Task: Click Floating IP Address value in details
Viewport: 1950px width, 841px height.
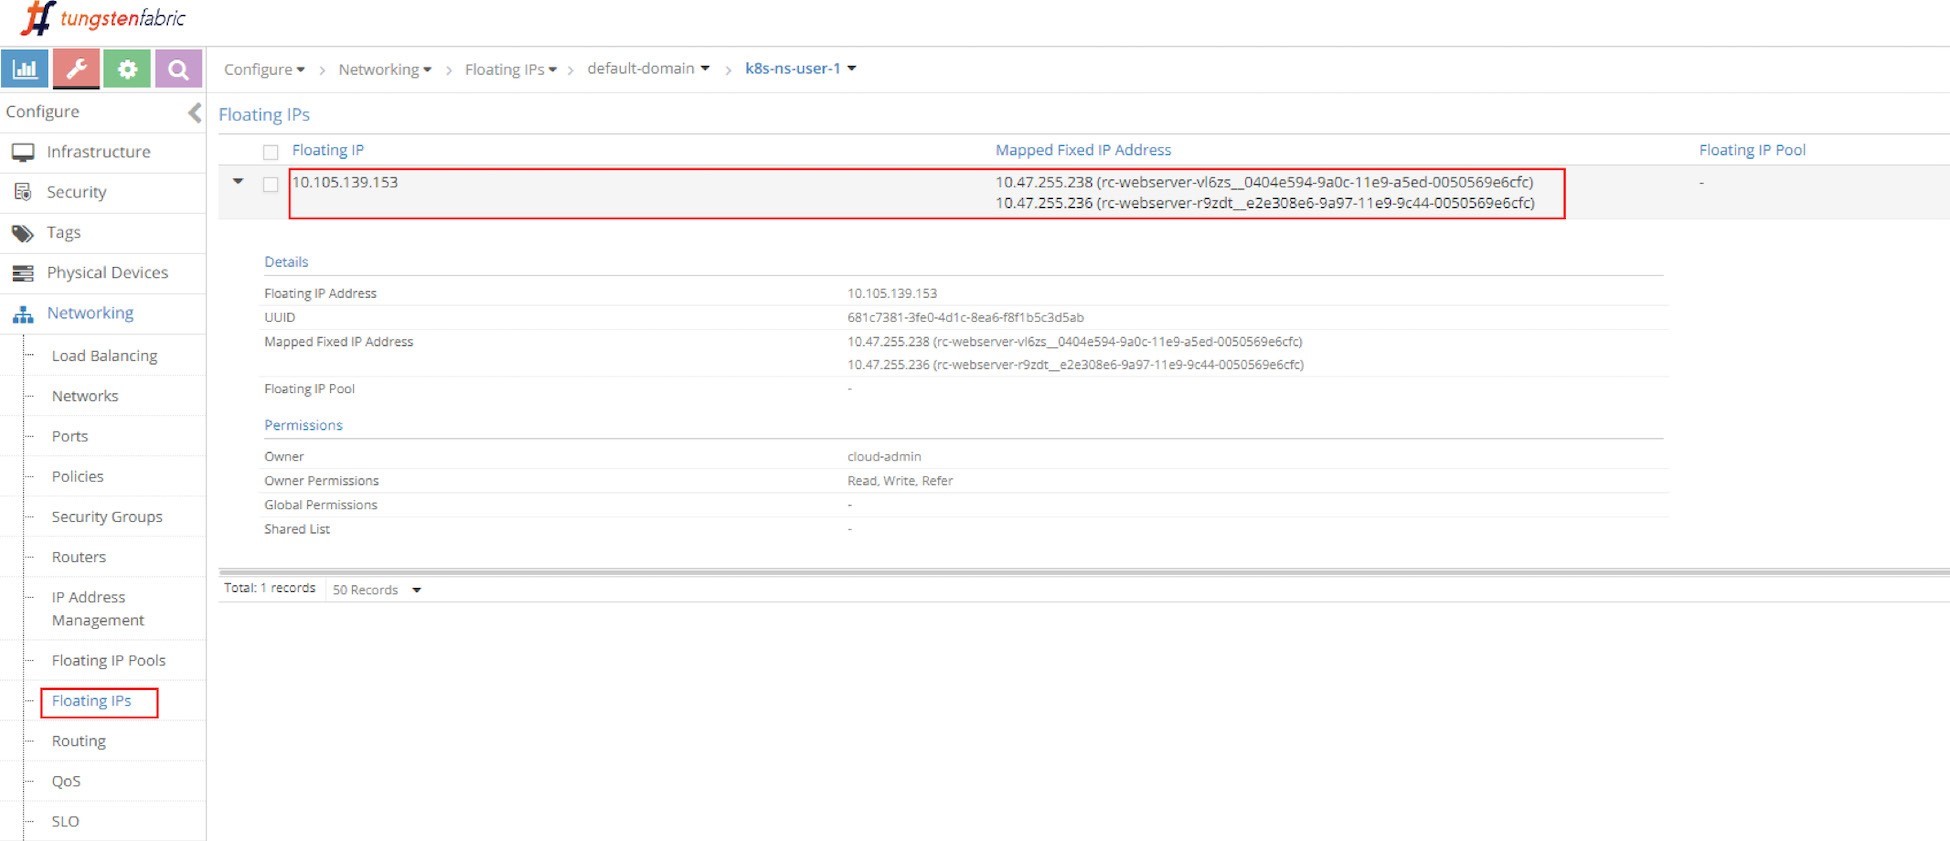Action: tap(892, 293)
